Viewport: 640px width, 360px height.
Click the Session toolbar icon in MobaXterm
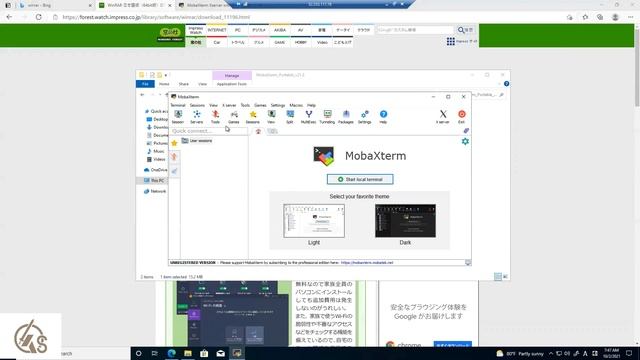(178, 117)
